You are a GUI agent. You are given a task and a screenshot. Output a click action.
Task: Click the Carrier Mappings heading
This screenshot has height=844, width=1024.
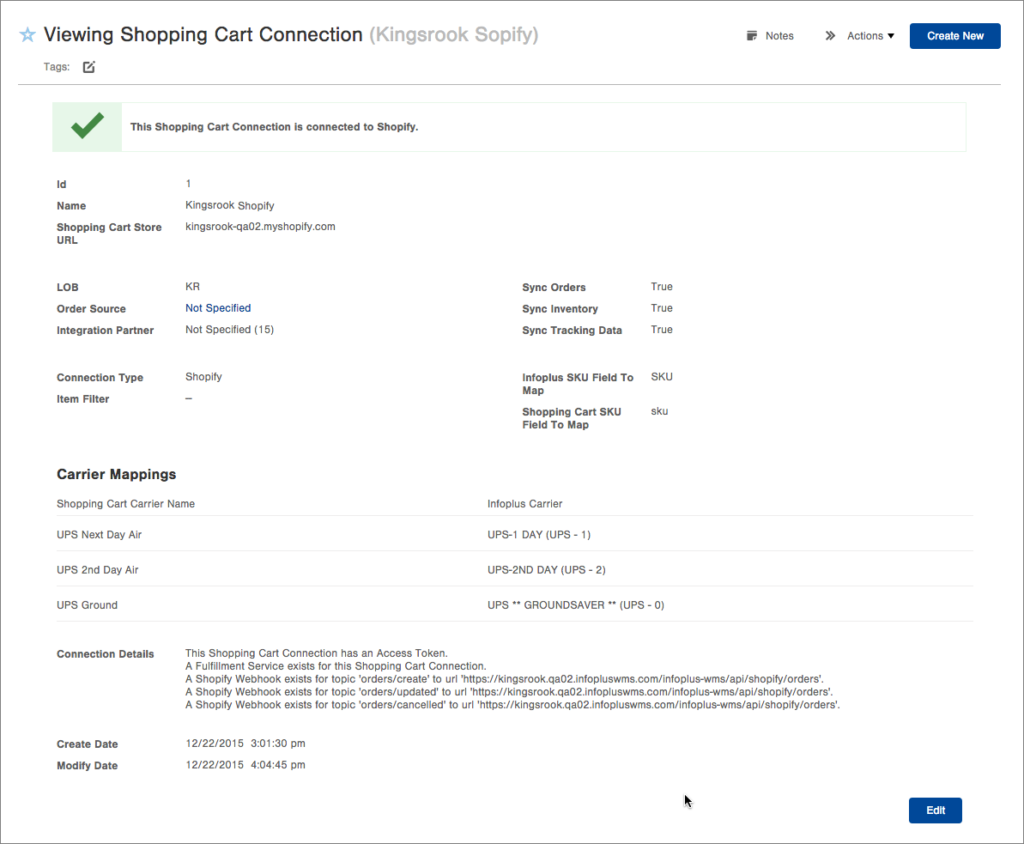116,474
